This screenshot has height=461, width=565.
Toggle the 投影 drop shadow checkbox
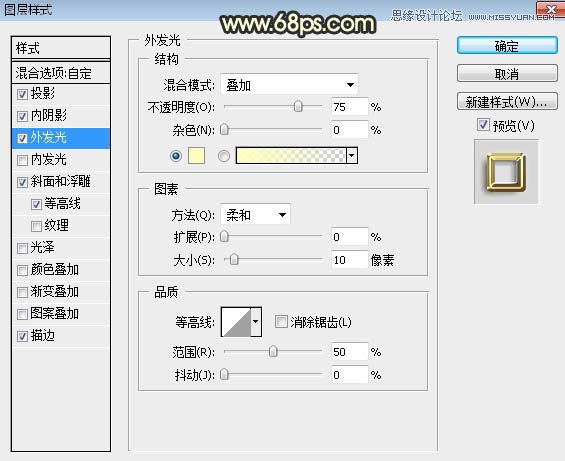tap(22, 94)
